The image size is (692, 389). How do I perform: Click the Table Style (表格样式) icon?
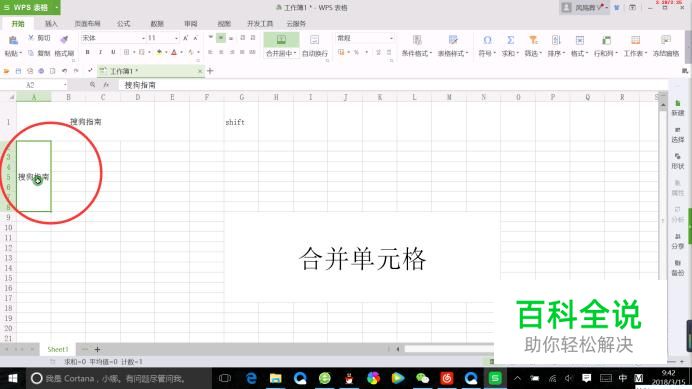click(453, 40)
